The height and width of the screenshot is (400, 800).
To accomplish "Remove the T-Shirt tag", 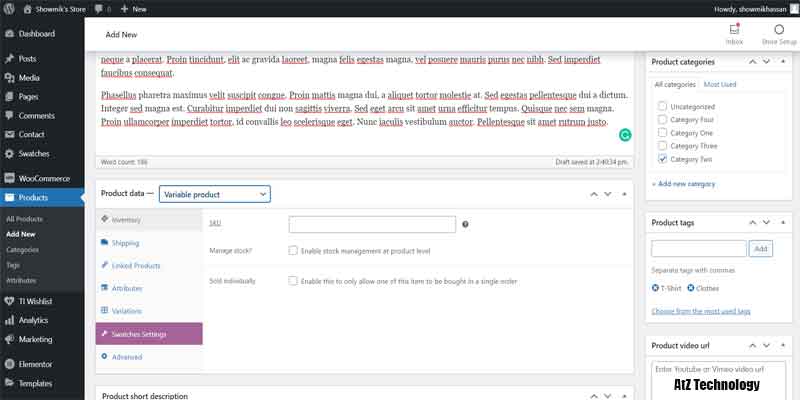I will 655,288.
